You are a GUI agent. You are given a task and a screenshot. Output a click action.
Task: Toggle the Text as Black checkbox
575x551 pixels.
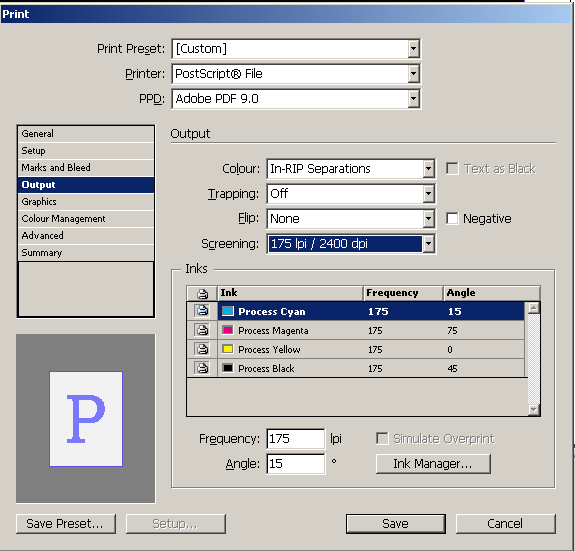click(452, 169)
